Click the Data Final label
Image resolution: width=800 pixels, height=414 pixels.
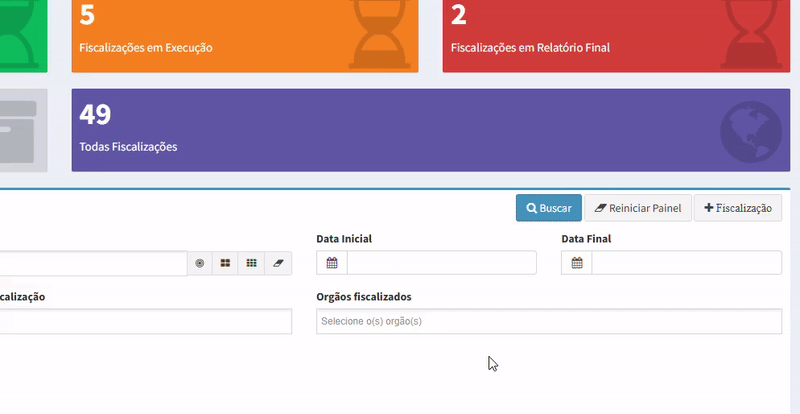point(586,238)
